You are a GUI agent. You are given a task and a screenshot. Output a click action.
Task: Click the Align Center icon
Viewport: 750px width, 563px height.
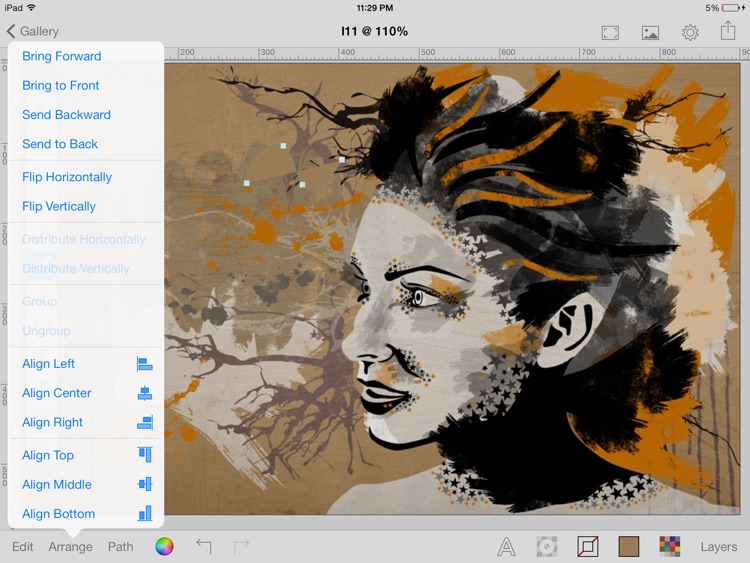pos(144,393)
